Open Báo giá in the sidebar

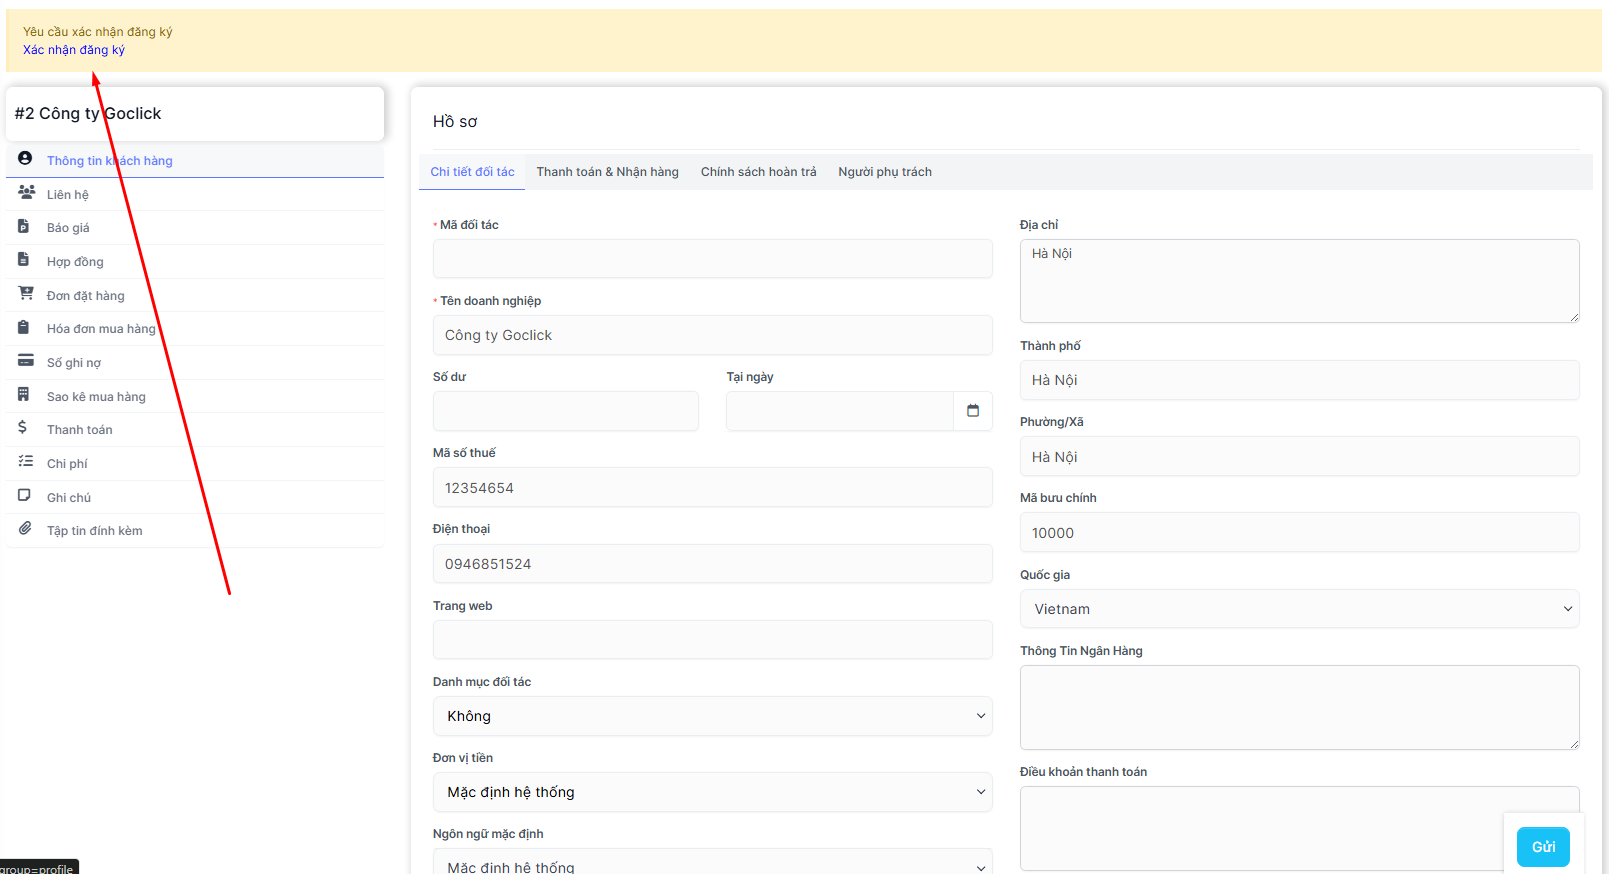click(x=68, y=228)
